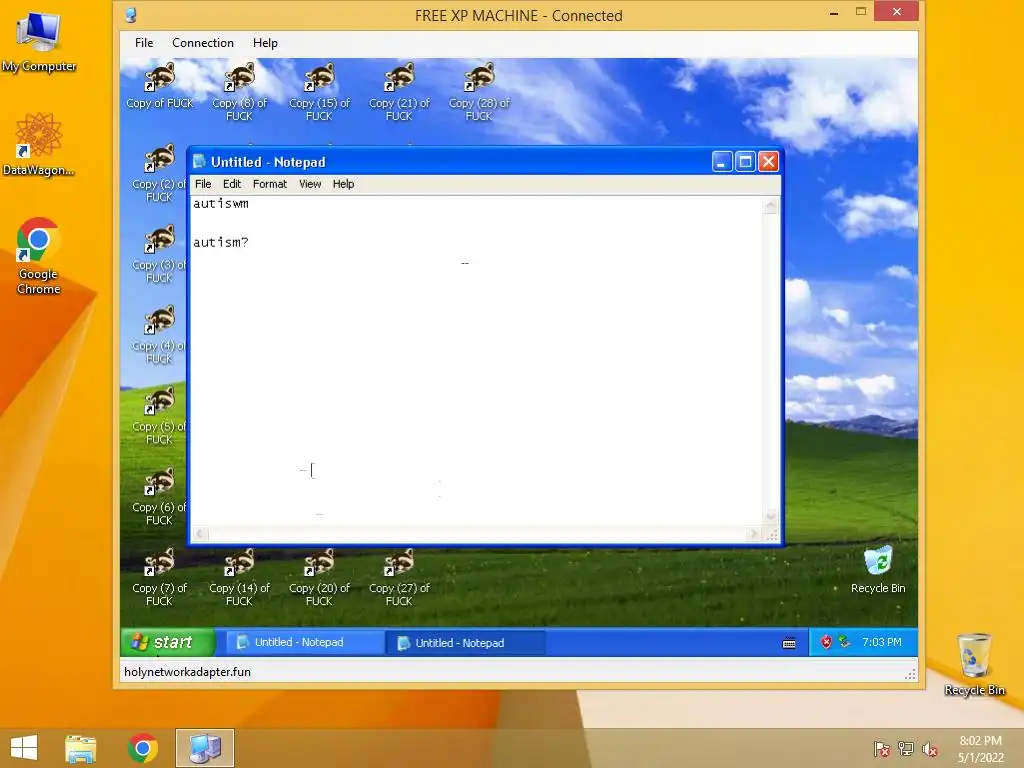Open the Notepad Help menu
The height and width of the screenshot is (768, 1024).
coord(344,184)
